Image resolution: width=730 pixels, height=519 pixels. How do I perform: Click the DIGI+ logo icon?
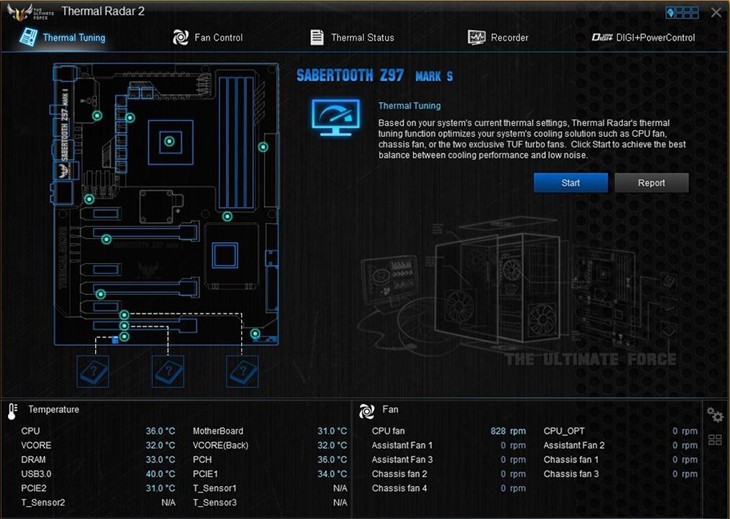click(602, 37)
